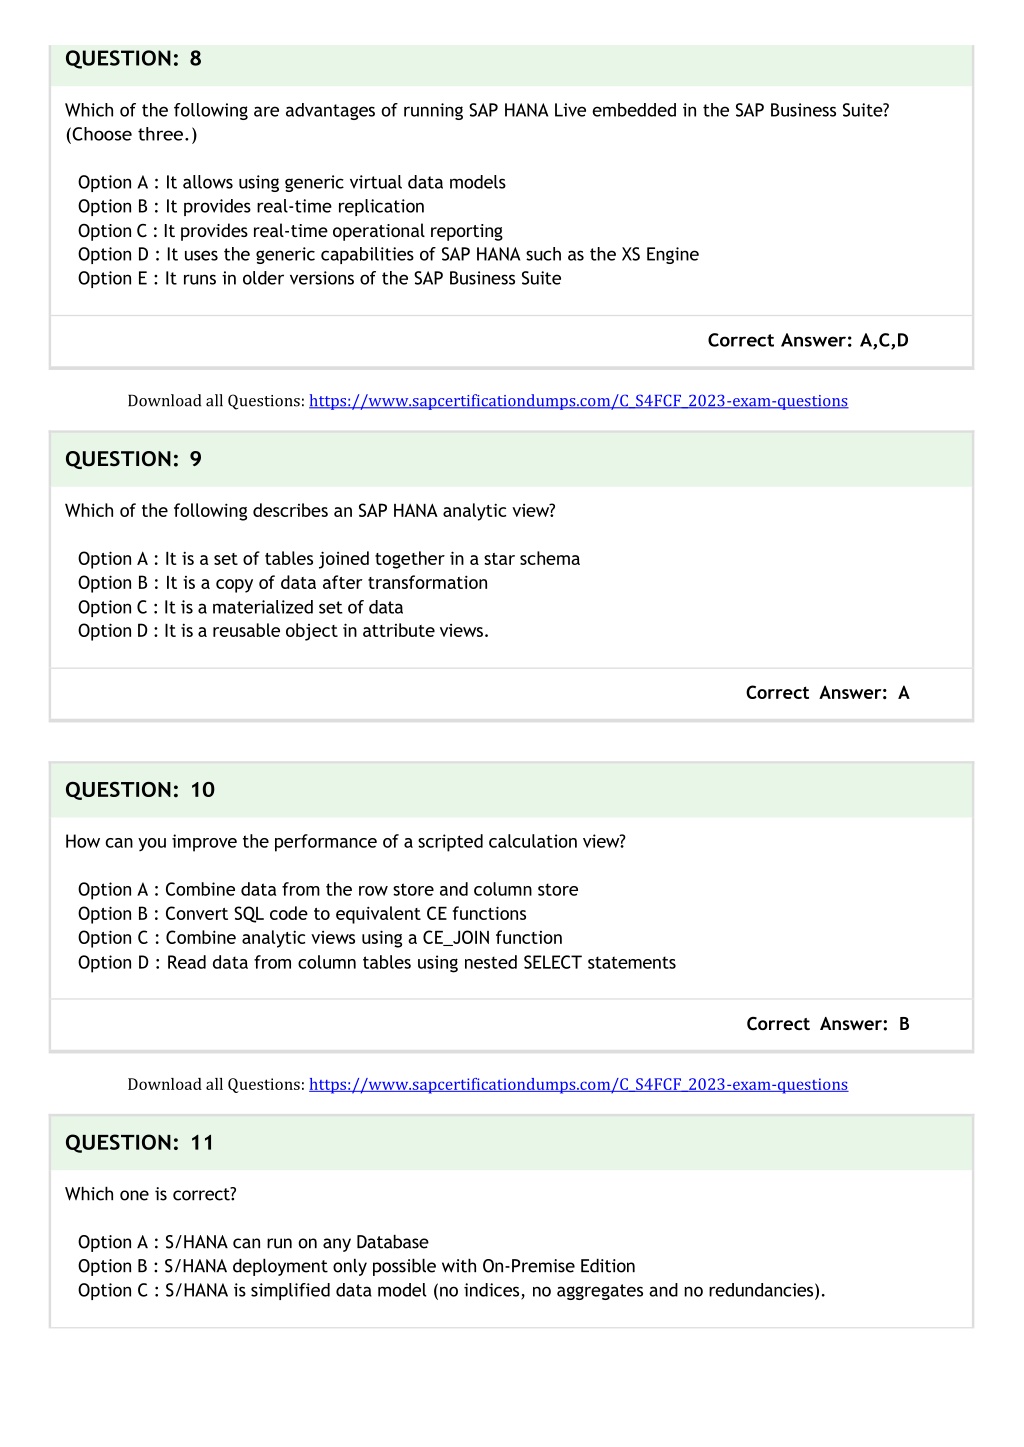
Task: Click the QUESTION: 11 header
Action: click(x=140, y=1143)
